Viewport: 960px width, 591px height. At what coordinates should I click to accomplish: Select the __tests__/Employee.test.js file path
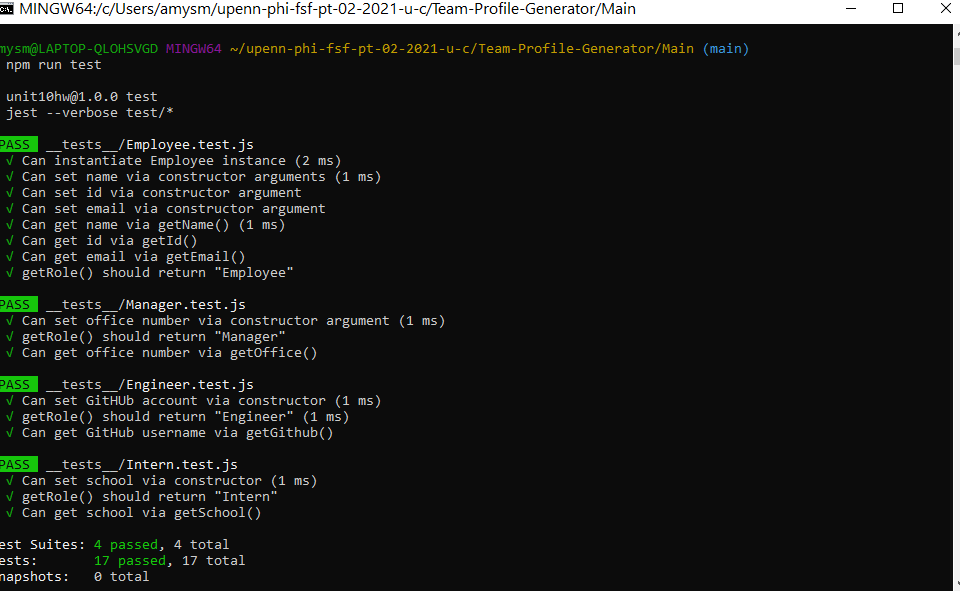(x=147, y=143)
